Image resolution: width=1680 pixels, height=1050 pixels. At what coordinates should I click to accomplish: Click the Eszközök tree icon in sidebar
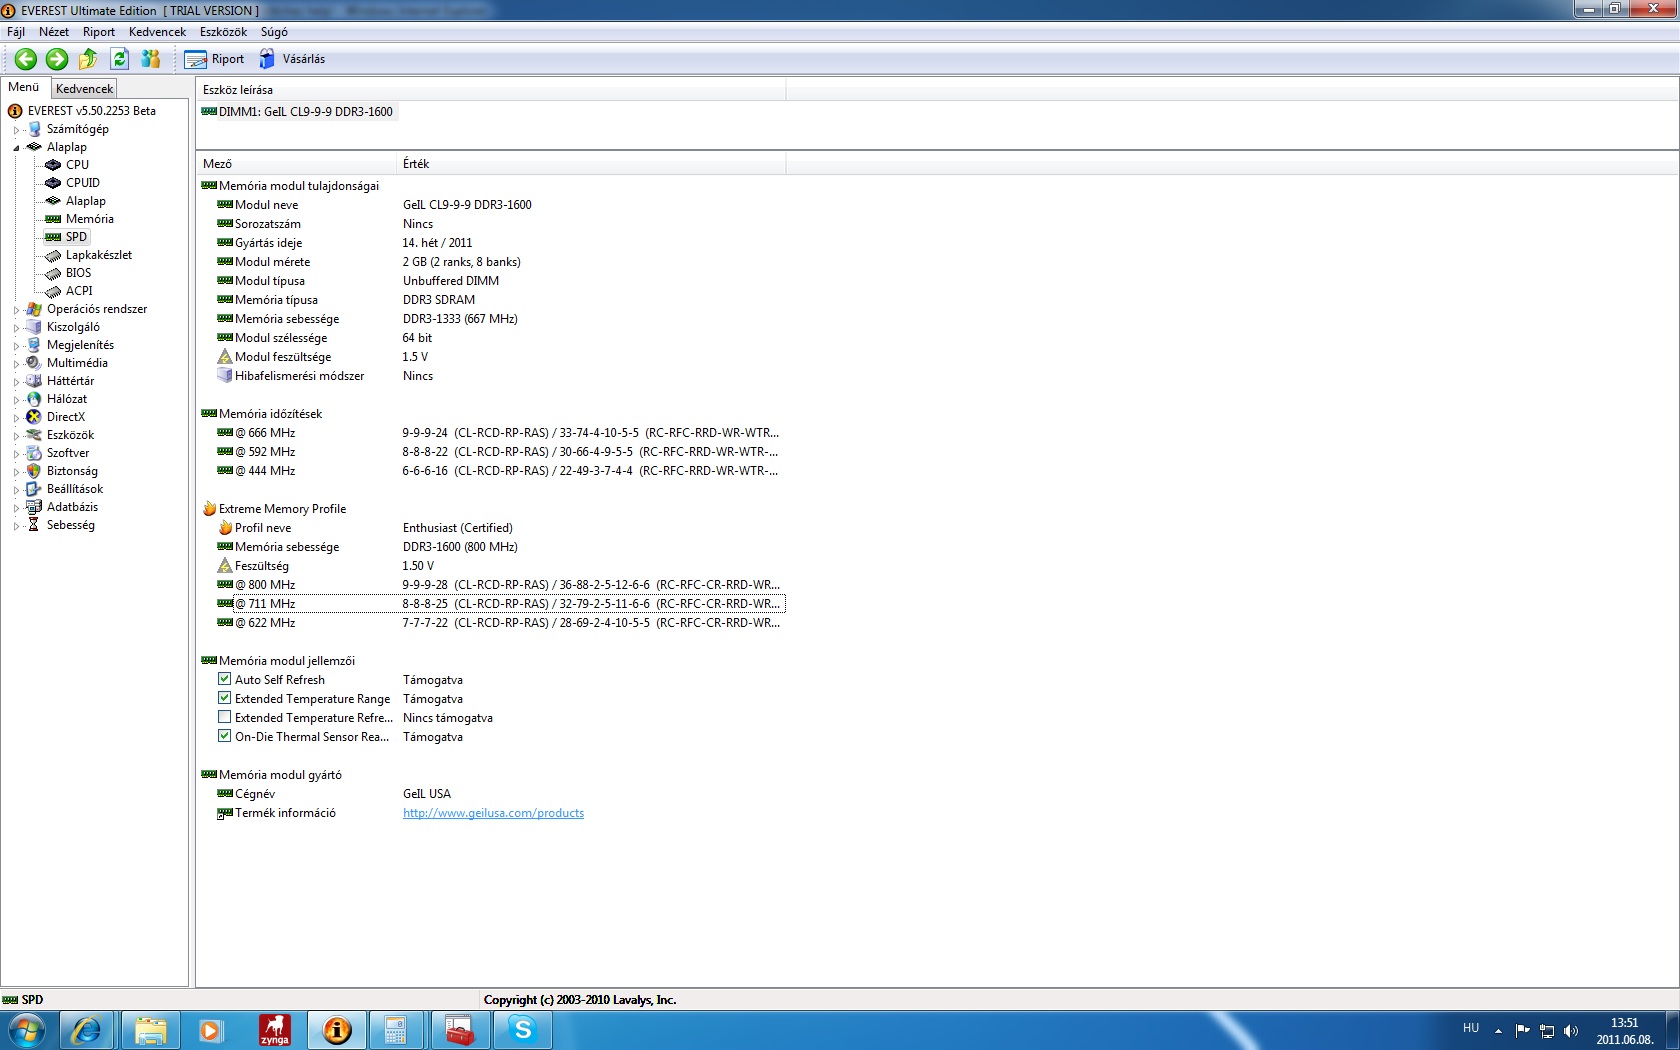(34, 435)
